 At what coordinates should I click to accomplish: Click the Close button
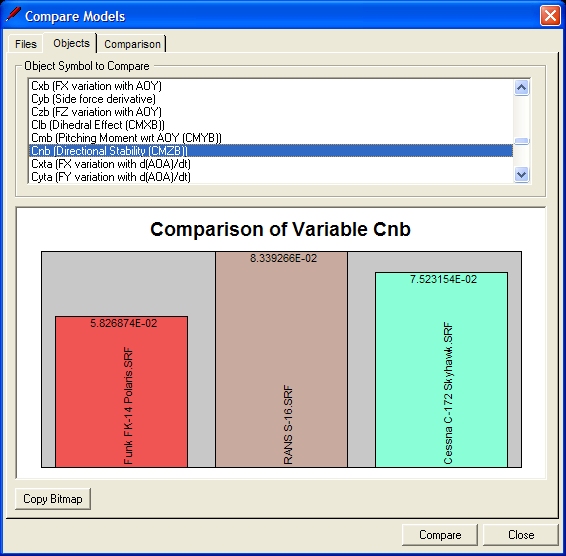pos(521,535)
